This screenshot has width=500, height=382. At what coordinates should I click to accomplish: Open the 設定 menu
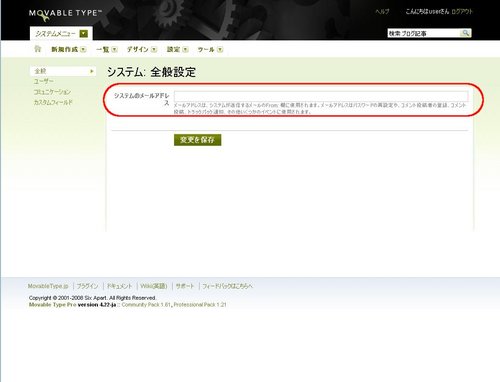[173, 49]
